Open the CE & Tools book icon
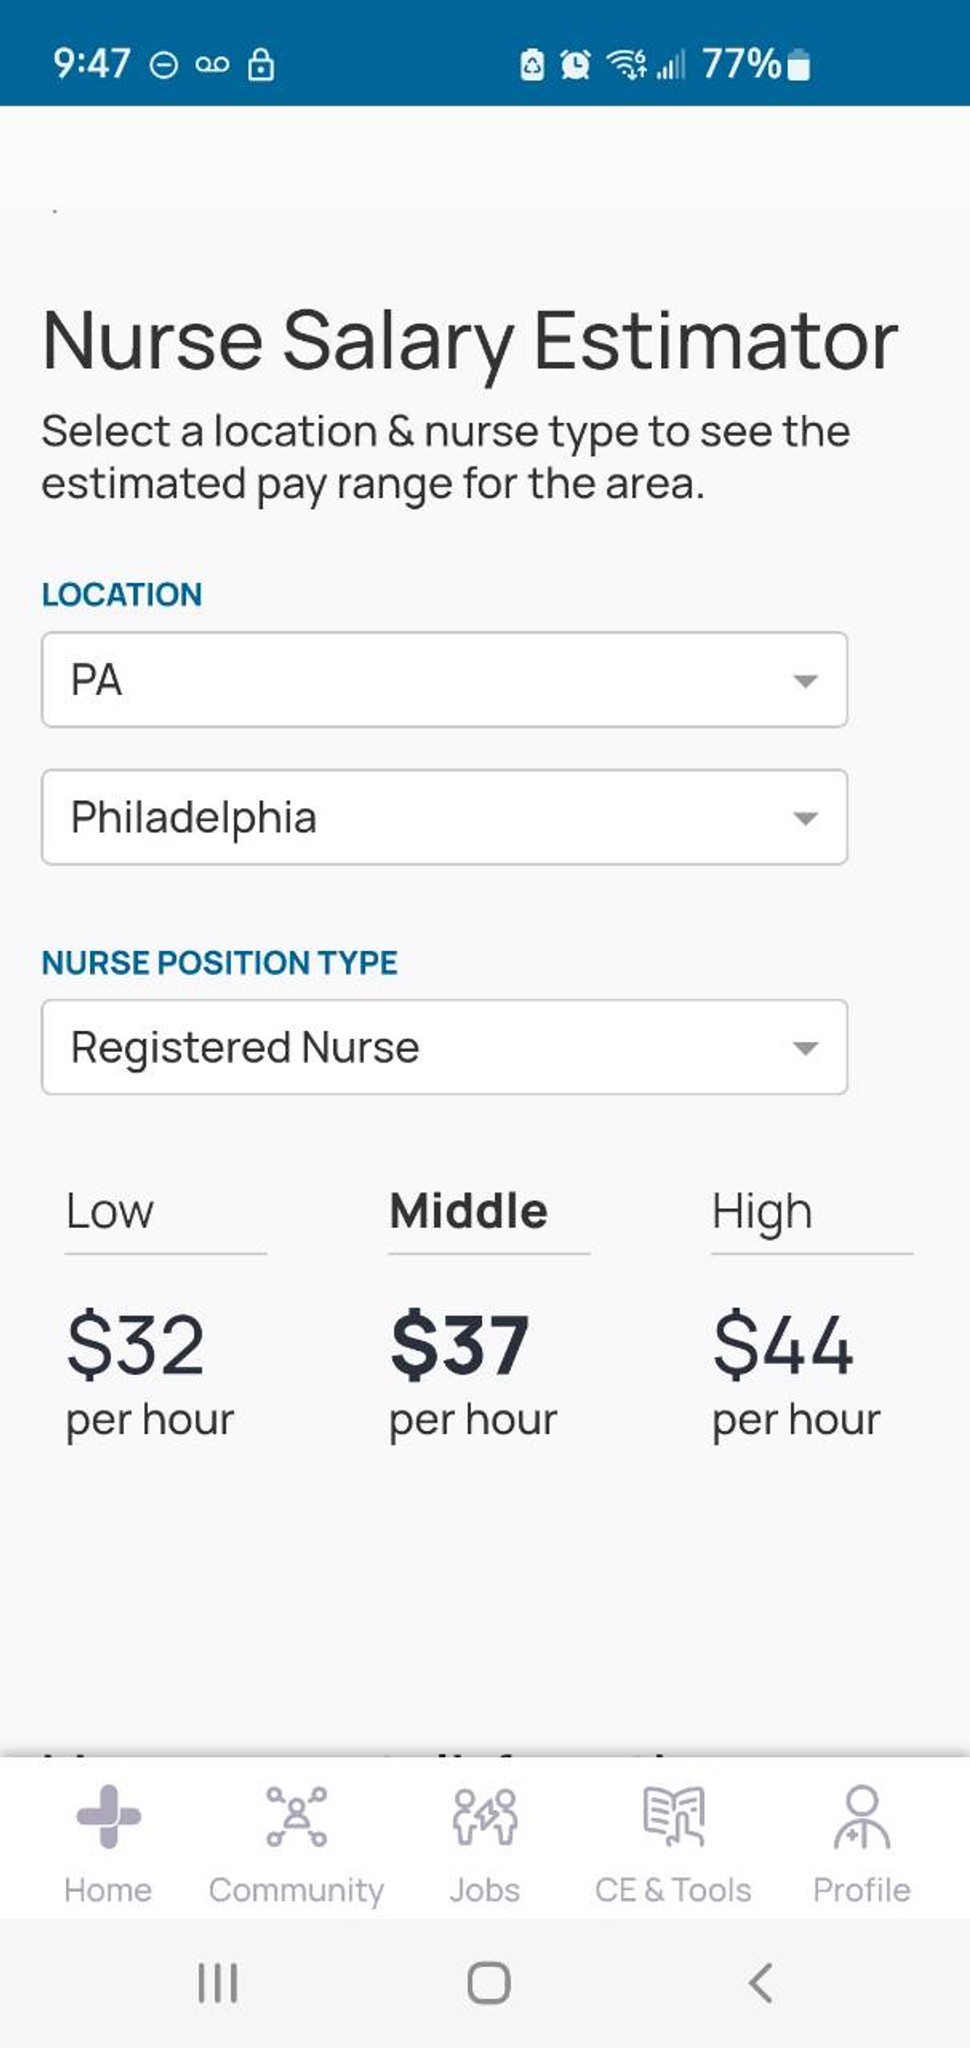The width and height of the screenshot is (970, 2048). (673, 1816)
